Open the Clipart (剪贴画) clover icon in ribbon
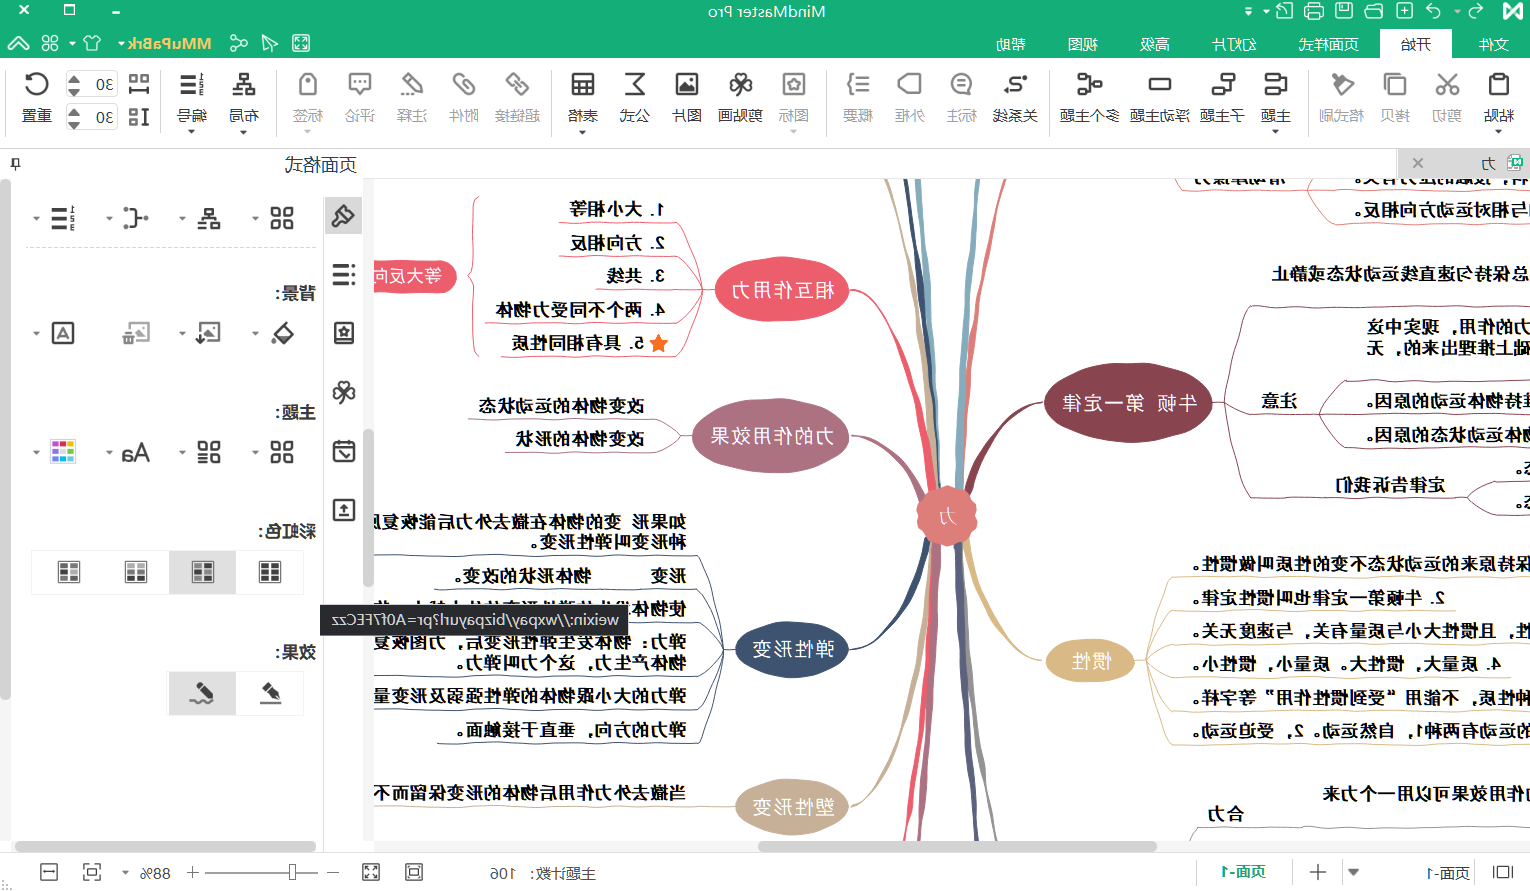This screenshot has width=1530, height=891. click(740, 85)
